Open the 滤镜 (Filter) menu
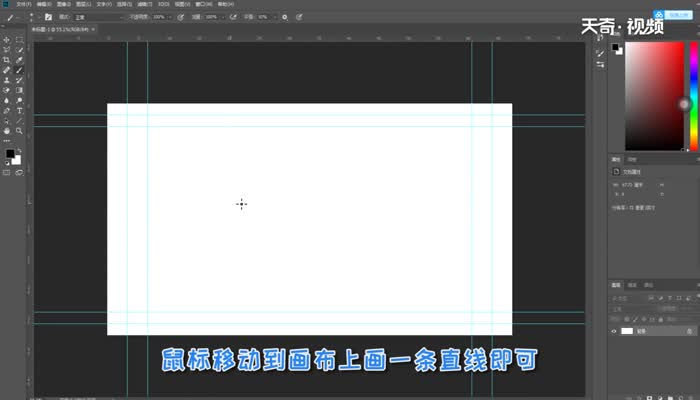 [x=144, y=4]
